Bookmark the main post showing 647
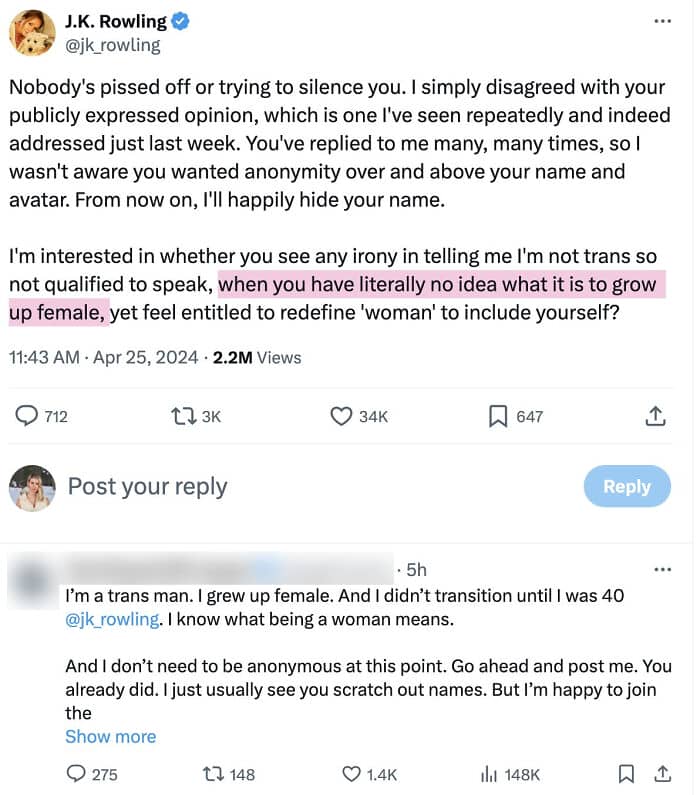This screenshot has height=795, width=700. pos(498,416)
